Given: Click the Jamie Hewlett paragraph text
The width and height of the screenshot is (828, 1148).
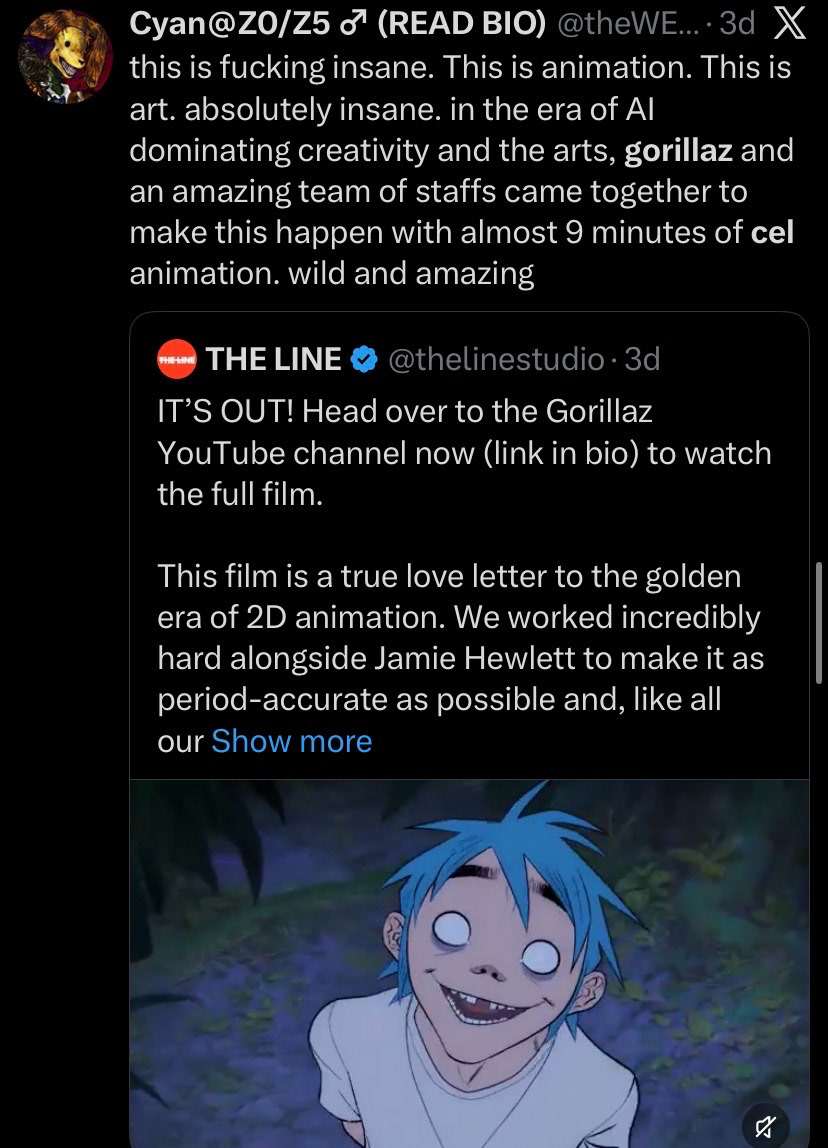Looking at the screenshot, I should (458, 658).
